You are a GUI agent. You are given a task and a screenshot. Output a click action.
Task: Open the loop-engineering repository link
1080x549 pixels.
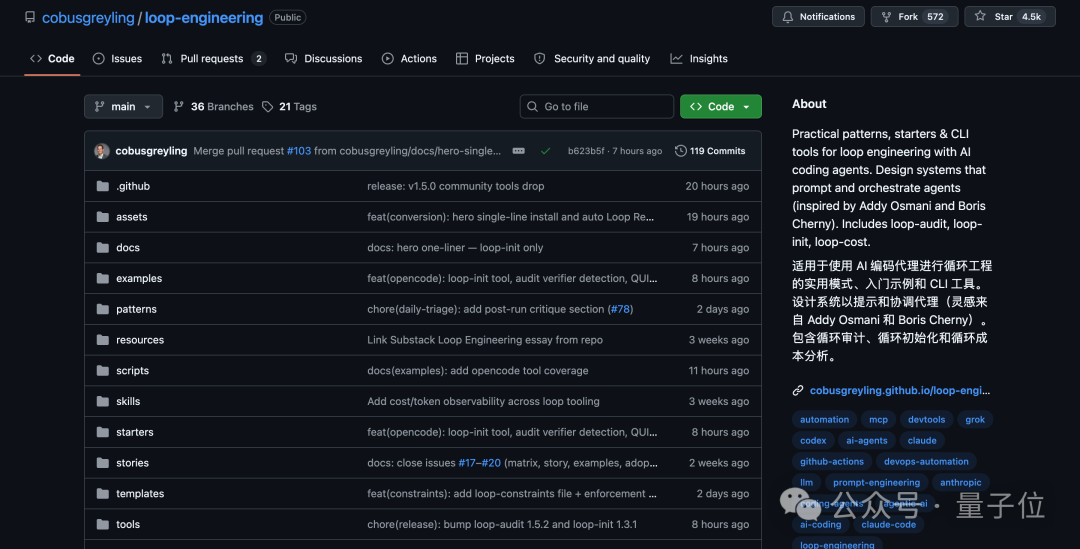204,18
